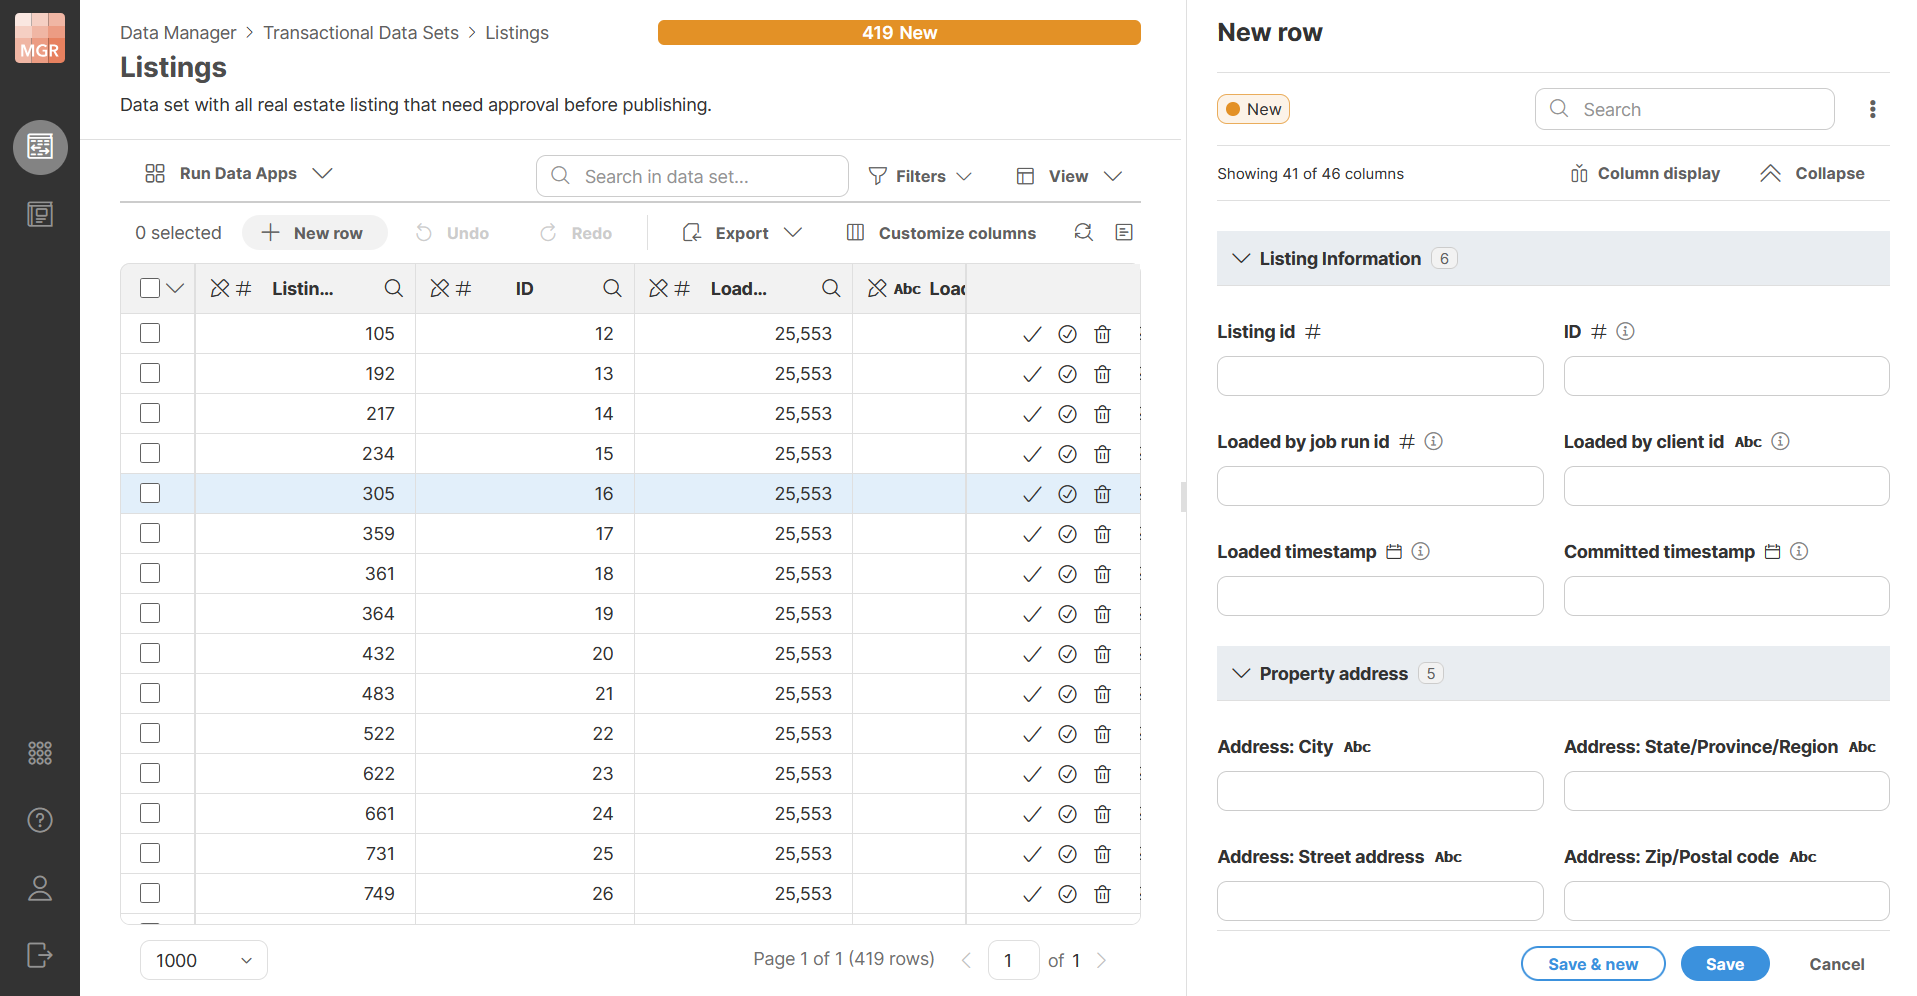Open the View dropdown

click(x=1068, y=176)
